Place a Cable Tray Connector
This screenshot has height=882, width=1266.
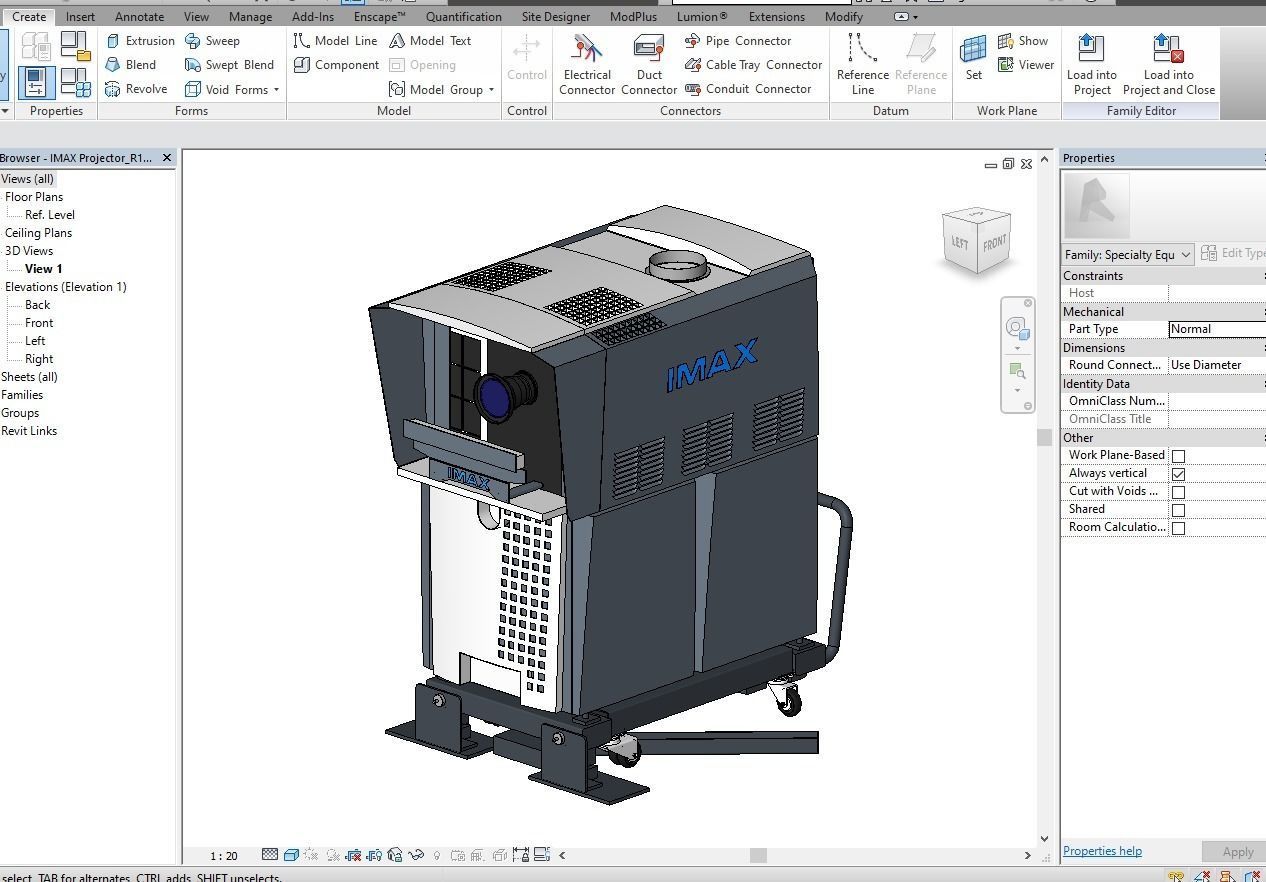[x=753, y=65]
